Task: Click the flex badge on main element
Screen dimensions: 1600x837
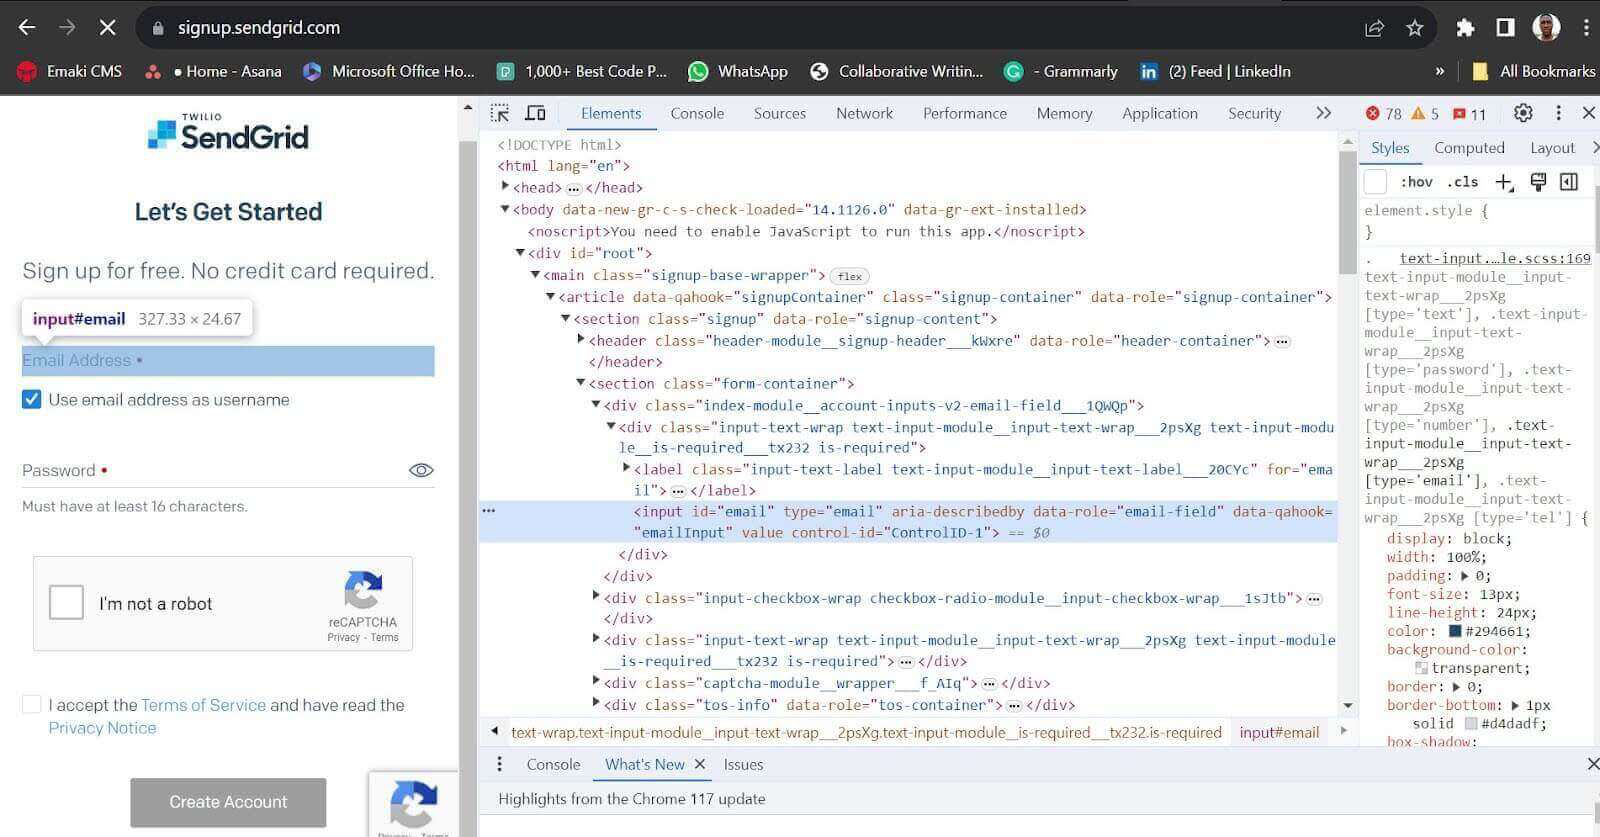Action: pyautogui.click(x=850, y=276)
